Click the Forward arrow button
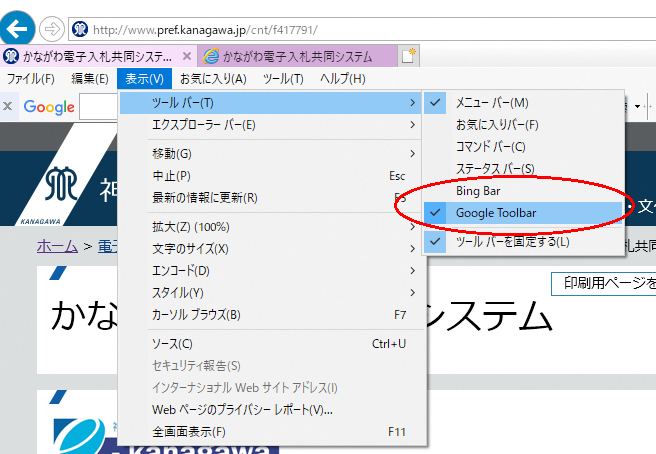The height and width of the screenshot is (454, 656). pyautogui.click(x=52, y=29)
